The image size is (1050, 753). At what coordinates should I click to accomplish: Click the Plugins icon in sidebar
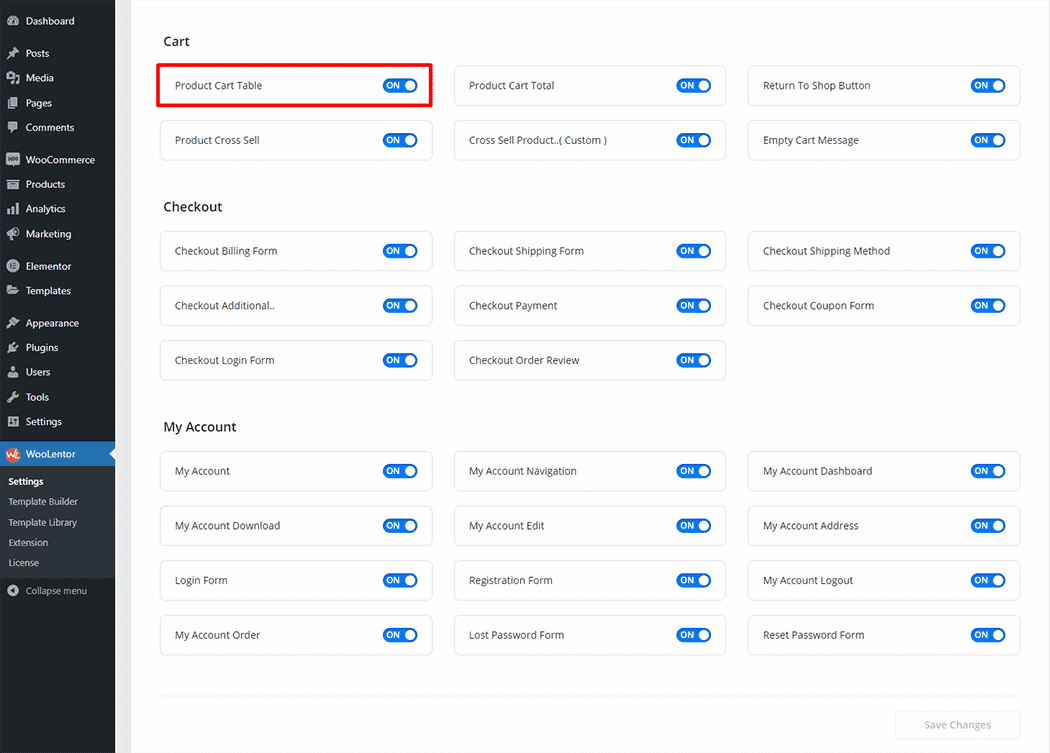tap(13, 348)
